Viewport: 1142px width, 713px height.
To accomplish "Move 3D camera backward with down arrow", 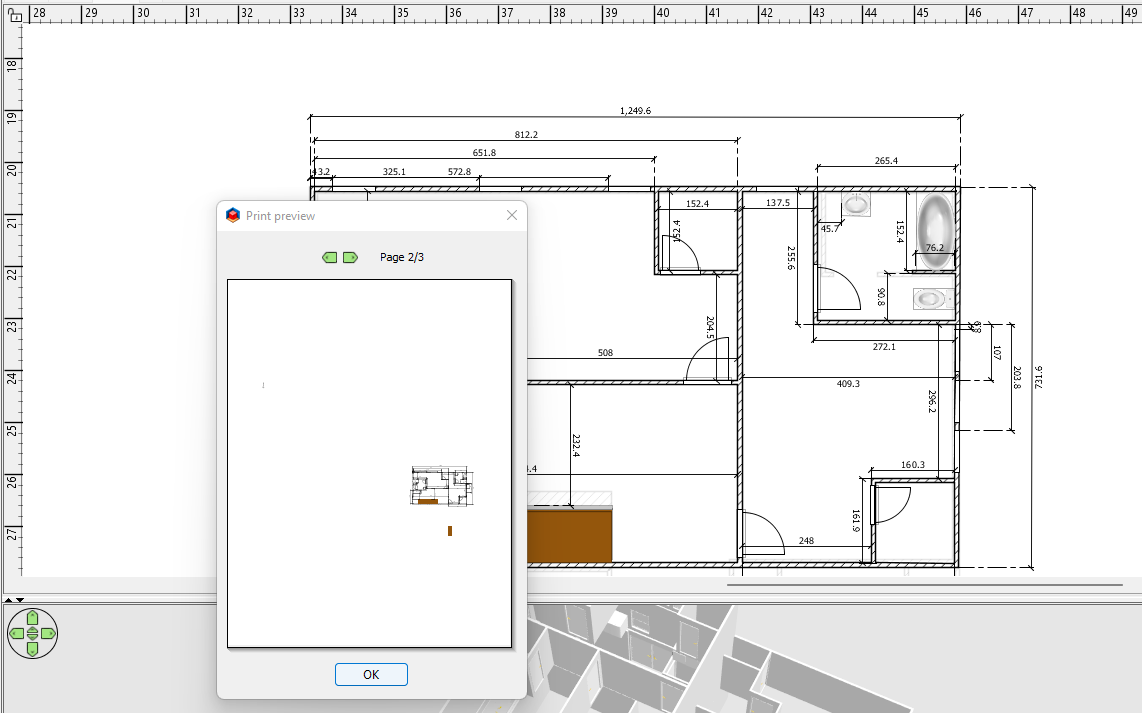I will coord(32,649).
